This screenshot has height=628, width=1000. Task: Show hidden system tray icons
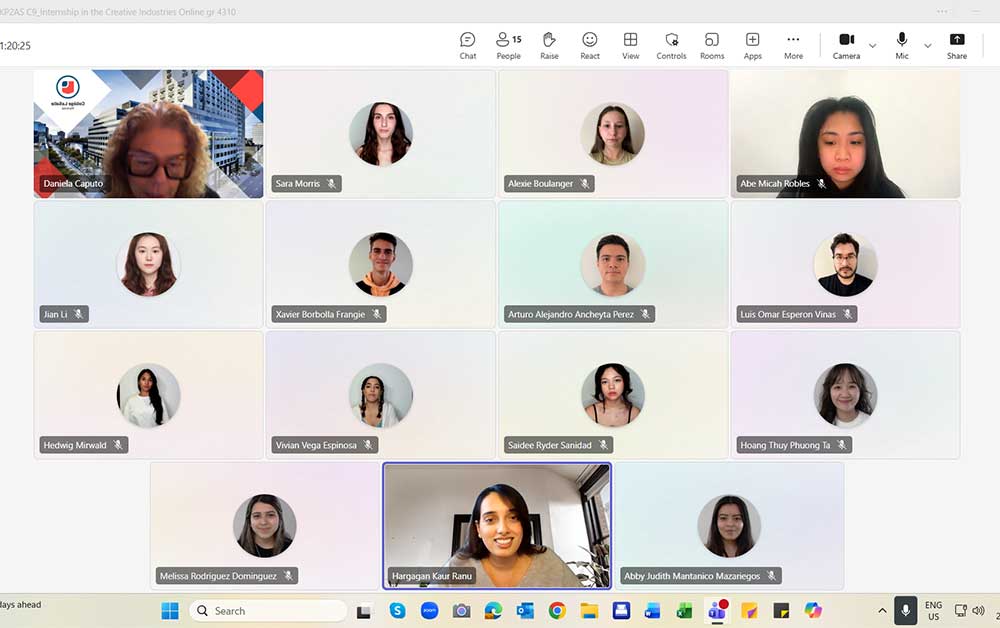click(x=882, y=611)
